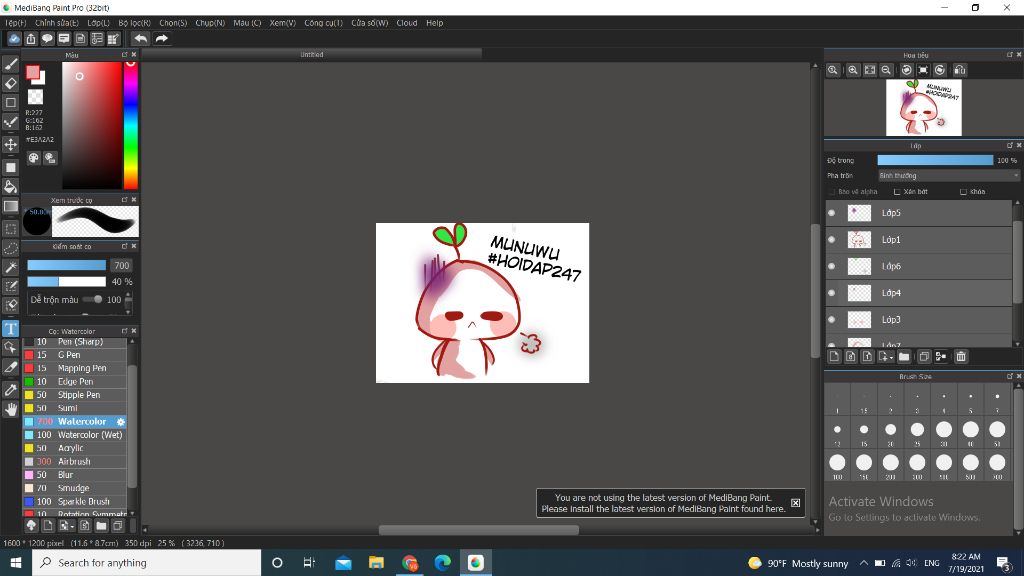The height and width of the screenshot is (576, 1024).
Task: Select the G Pen brush
Action: point(75,355)
